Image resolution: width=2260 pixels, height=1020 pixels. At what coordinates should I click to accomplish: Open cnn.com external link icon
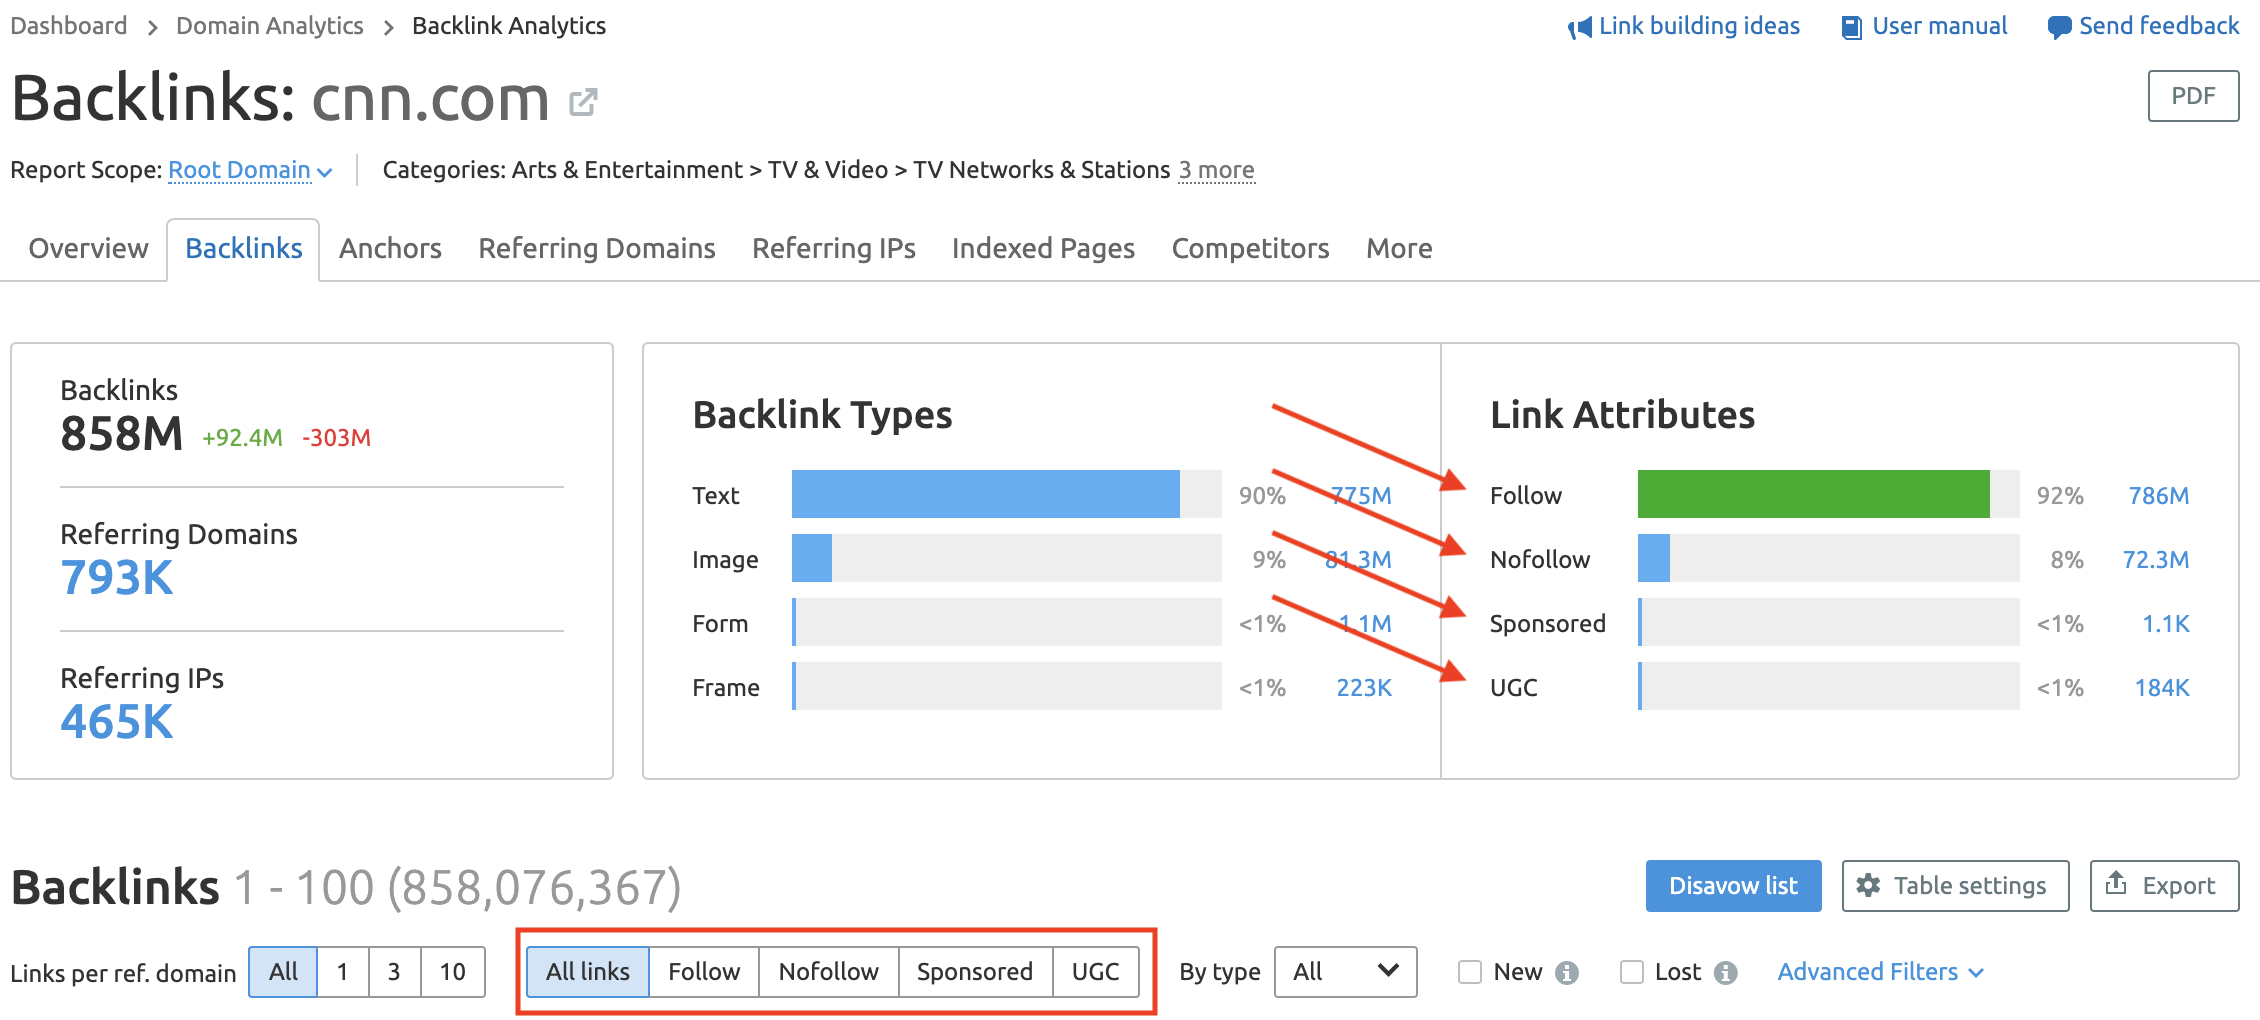point(583,102)
